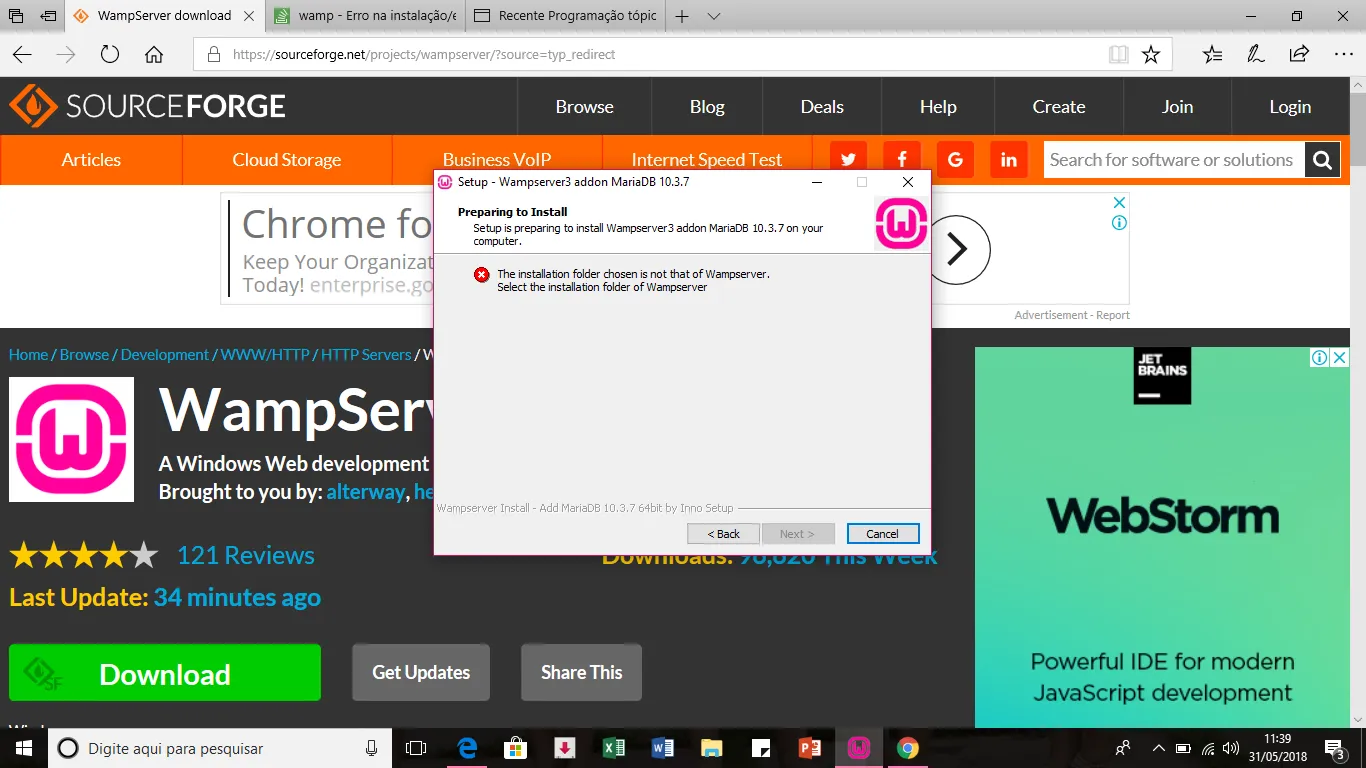Switch to the 'wamp - Erro na instalação' tab
The height and width of the screenshot is (768, 1366).
point(366,16)
